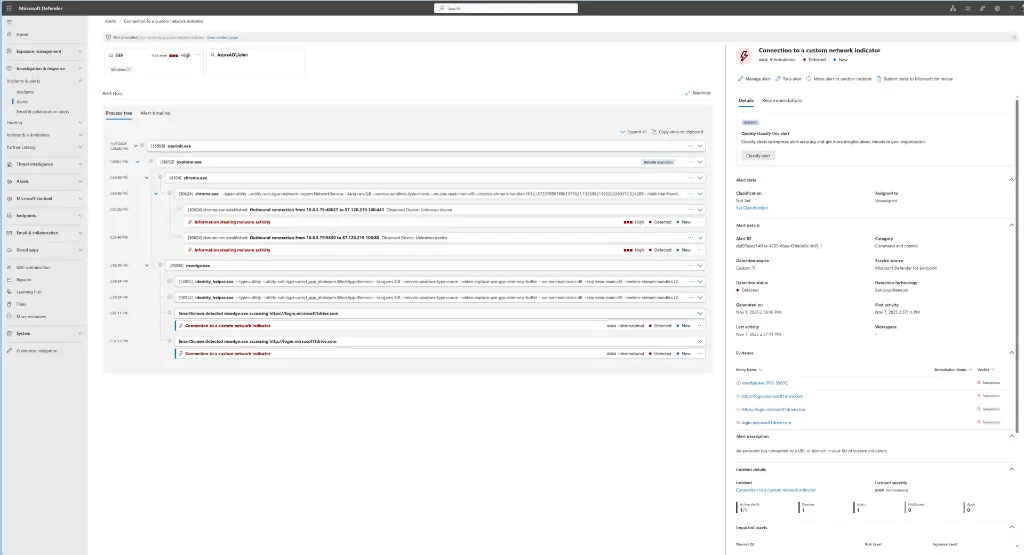Expand the Partner catalog section
The image size is (1024, 555).
point(80,147)
